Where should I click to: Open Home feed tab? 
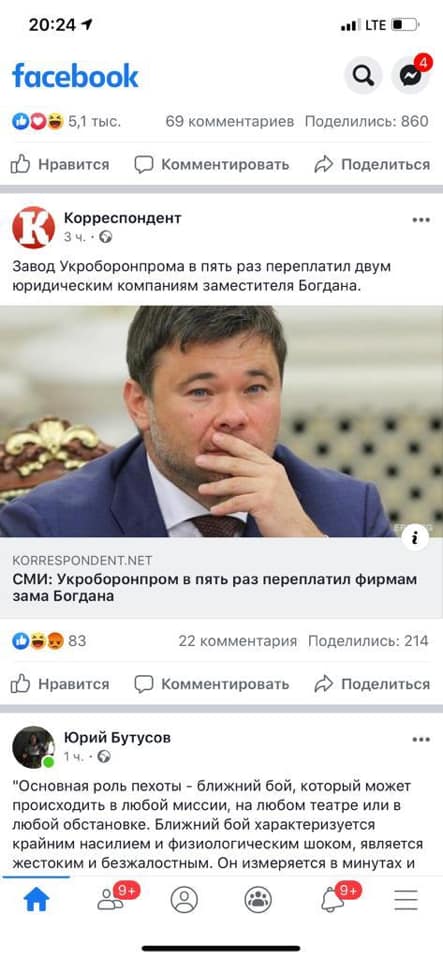point(37,899)
